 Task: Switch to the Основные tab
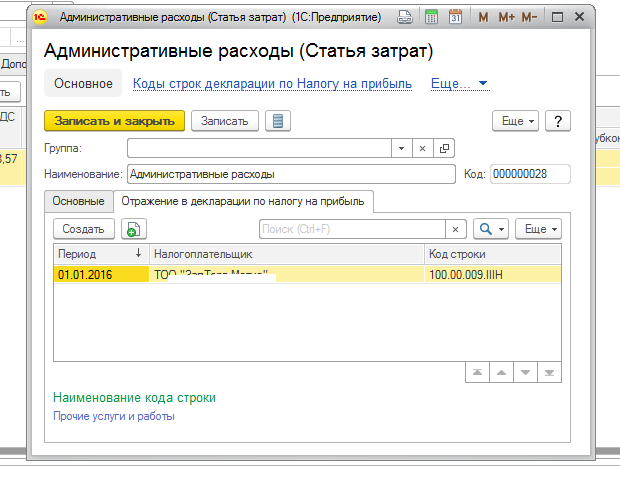point(78,201)
